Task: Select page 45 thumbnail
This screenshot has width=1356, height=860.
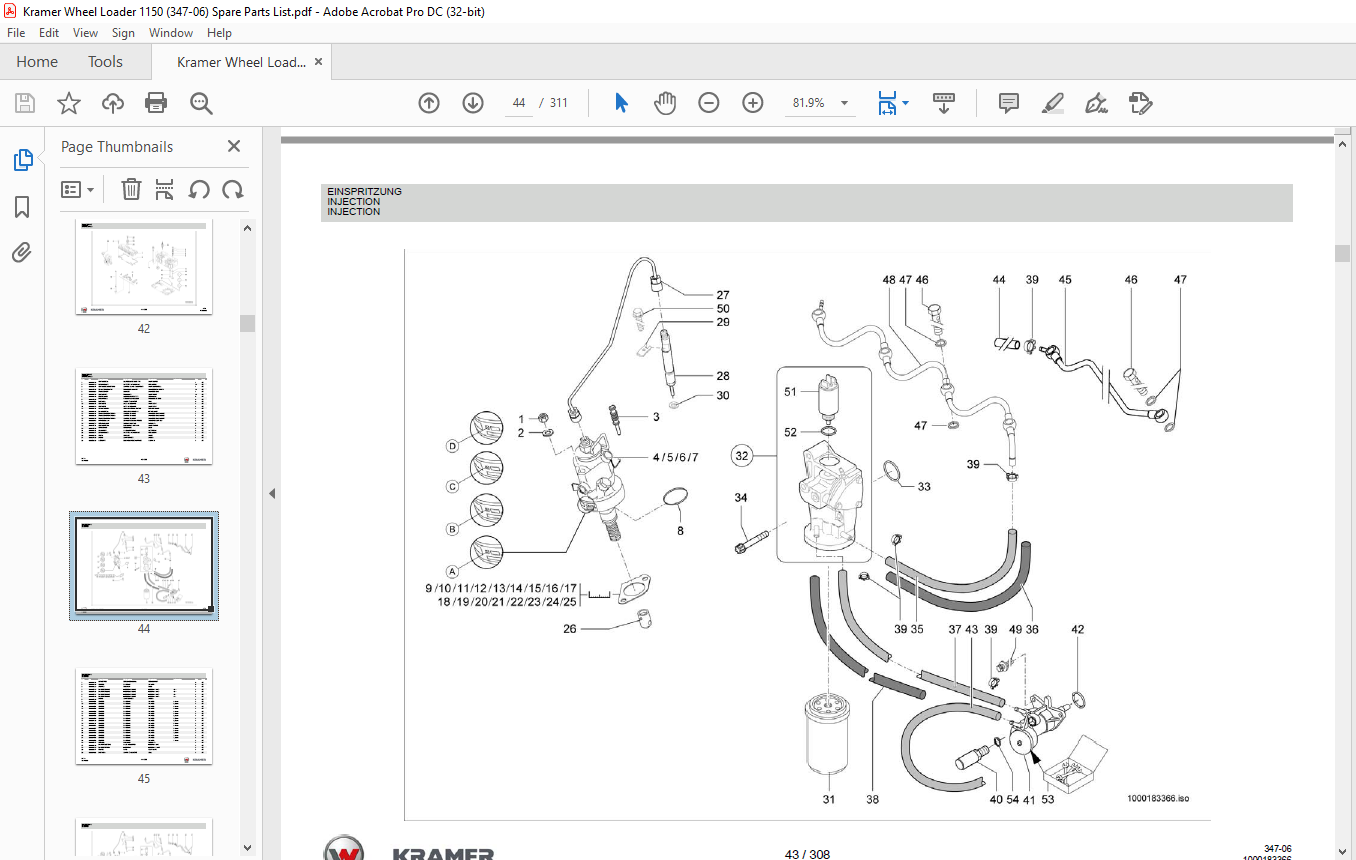Action: [x=144, y=717]
